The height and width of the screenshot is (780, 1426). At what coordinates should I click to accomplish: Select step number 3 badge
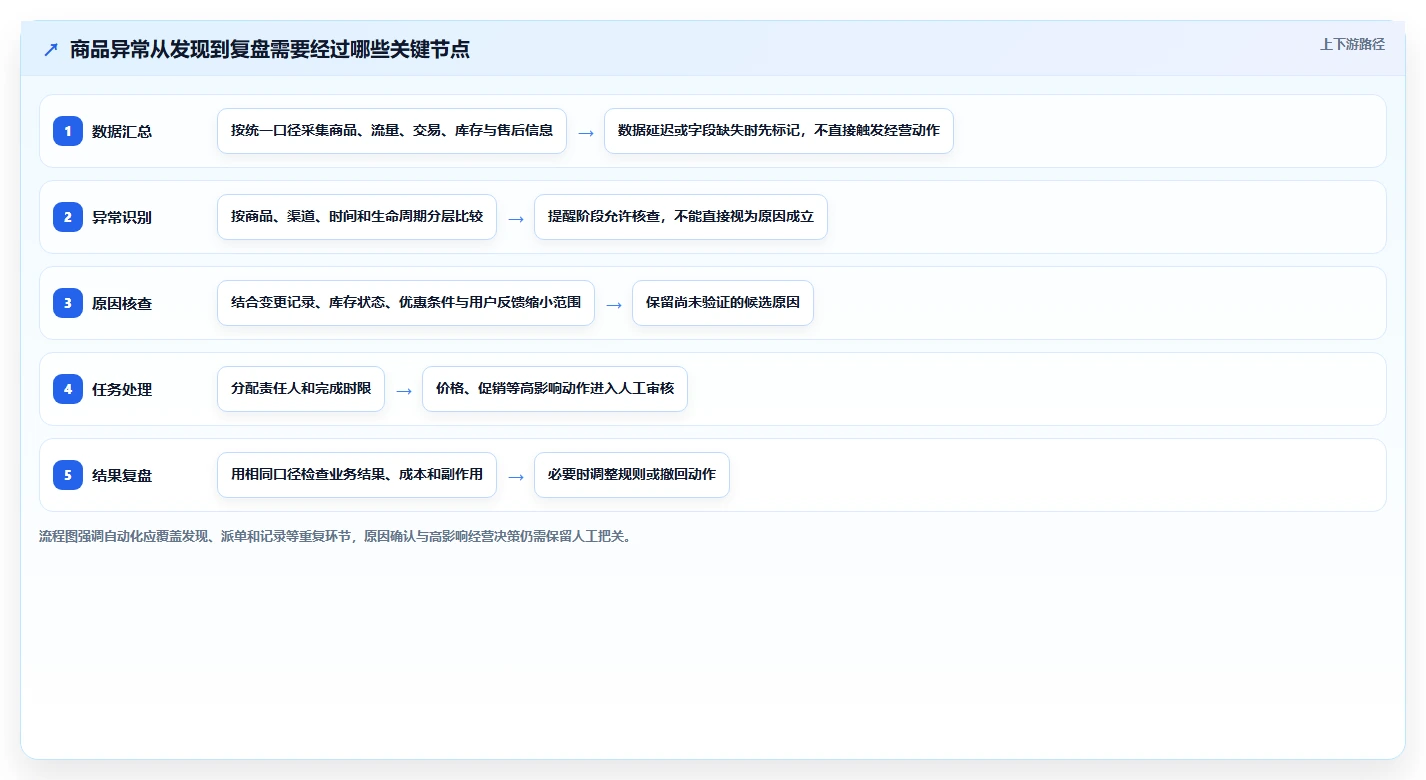click(68, 303)
